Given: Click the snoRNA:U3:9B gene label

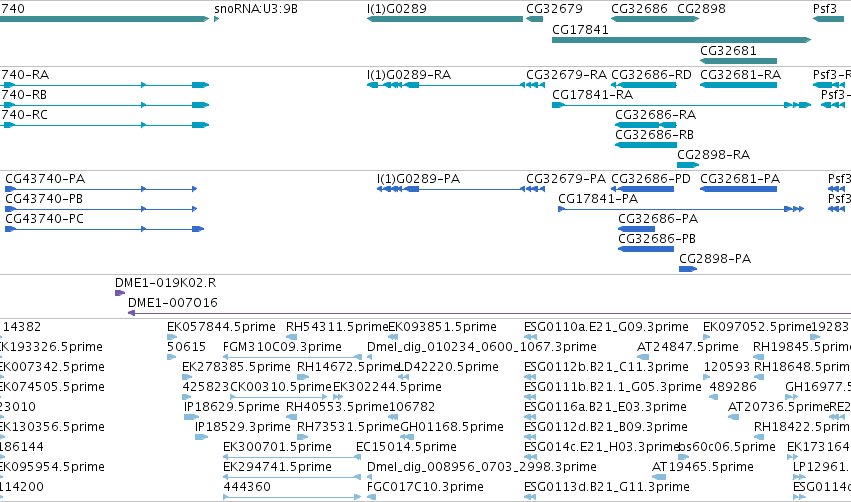Looking at the screenshot, I should [x=256, y=9].
